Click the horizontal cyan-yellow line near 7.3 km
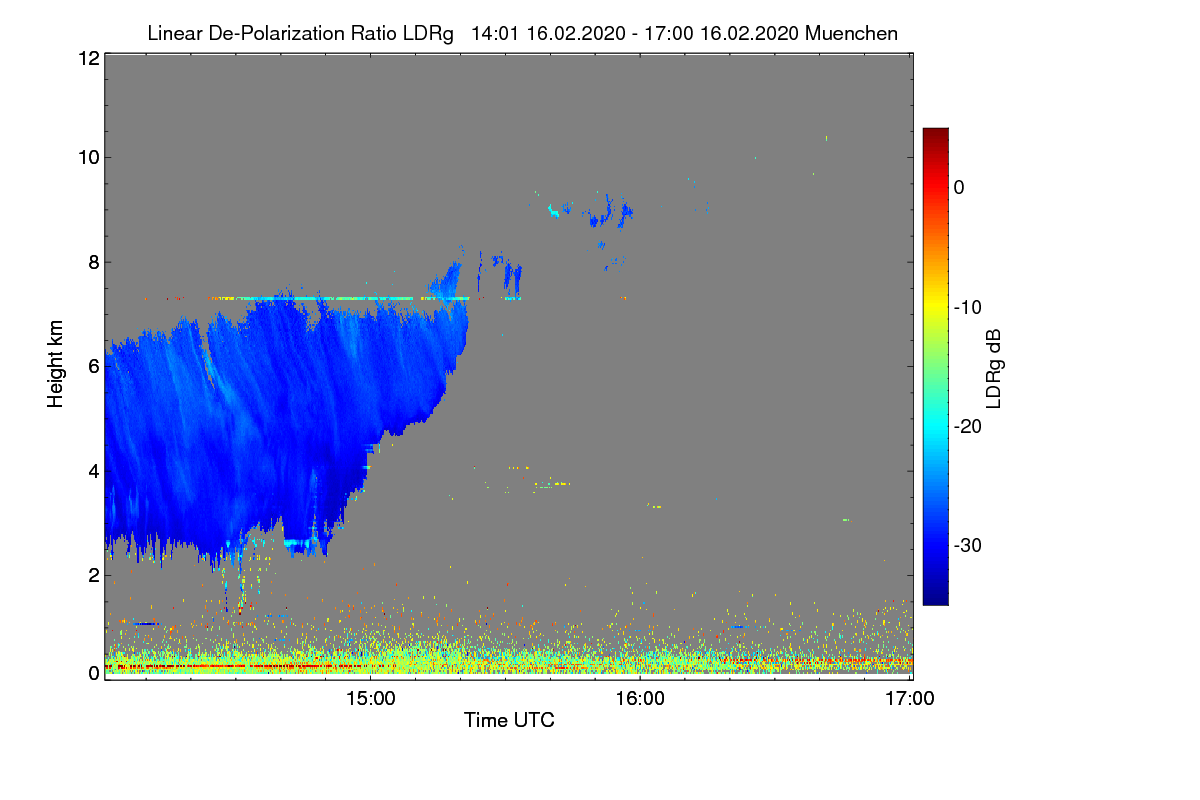This screenshot has width=1200, height=800. [x=340, y=298]
